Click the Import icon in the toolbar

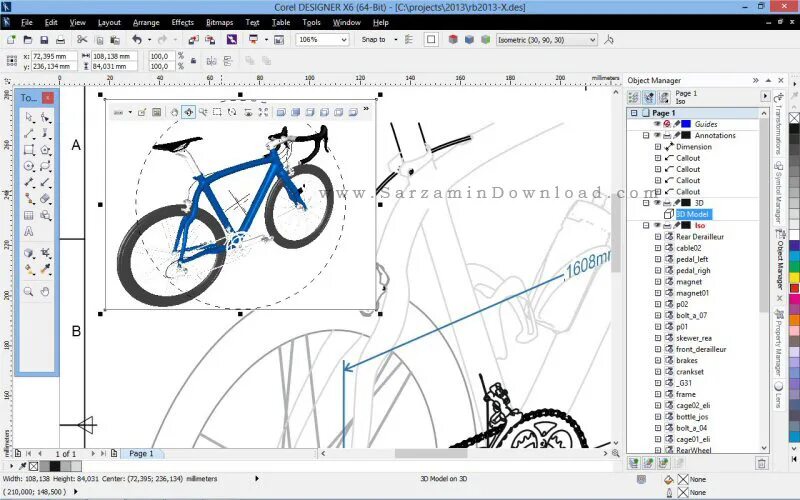coord(193,39)
